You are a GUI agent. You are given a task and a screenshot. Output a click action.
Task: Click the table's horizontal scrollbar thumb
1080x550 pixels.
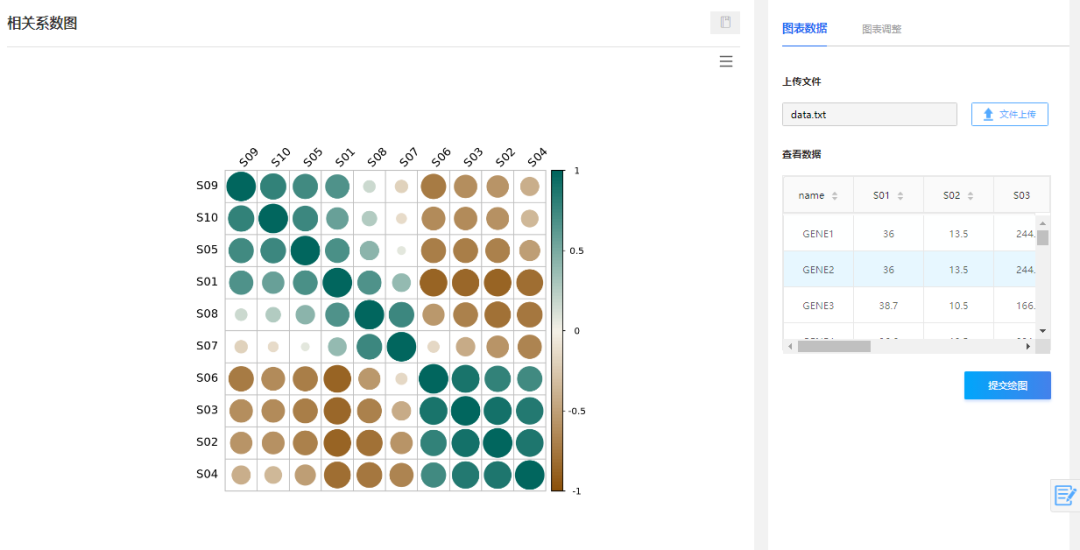tap(834, 346)
